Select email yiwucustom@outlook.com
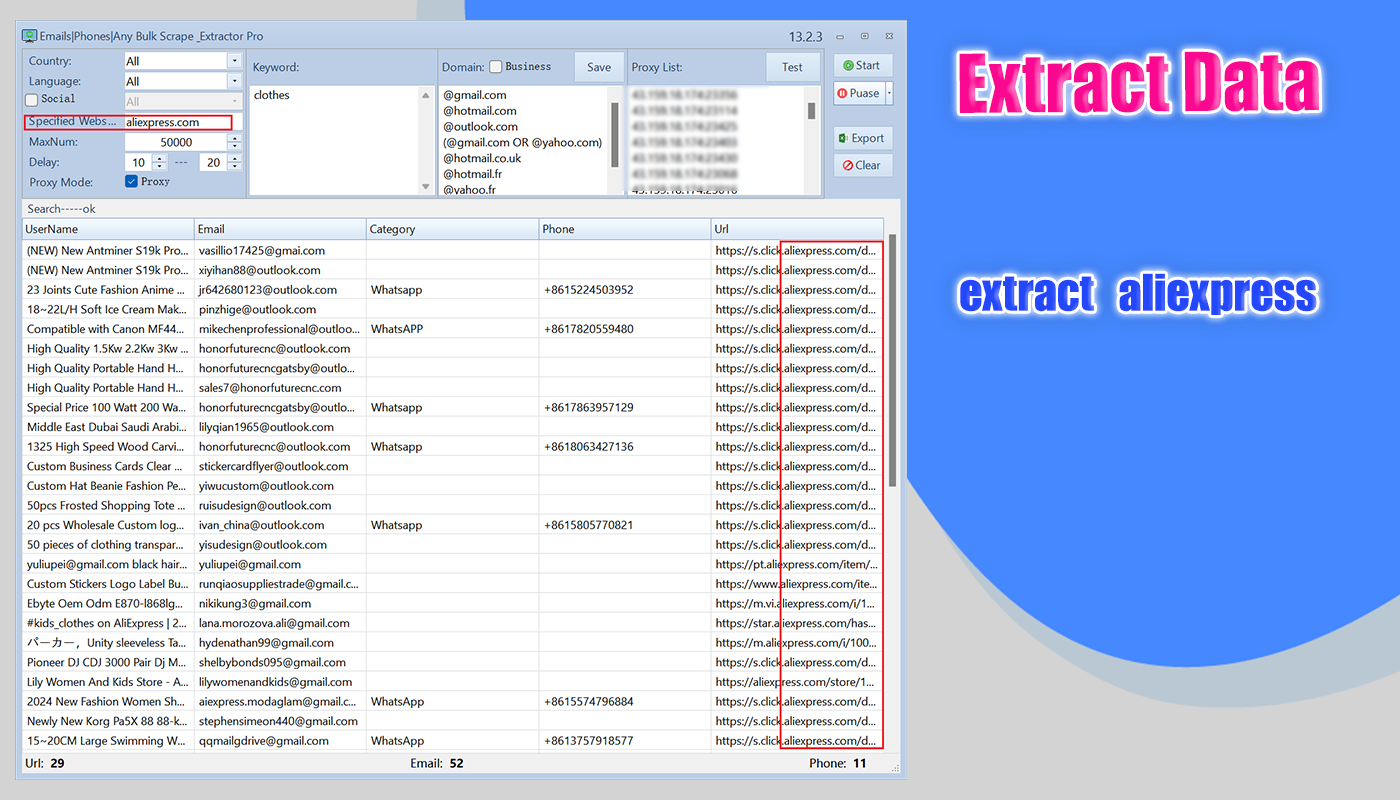This screenshot has width=1400, height=800. pyautogui.click(x=266, y=486)
